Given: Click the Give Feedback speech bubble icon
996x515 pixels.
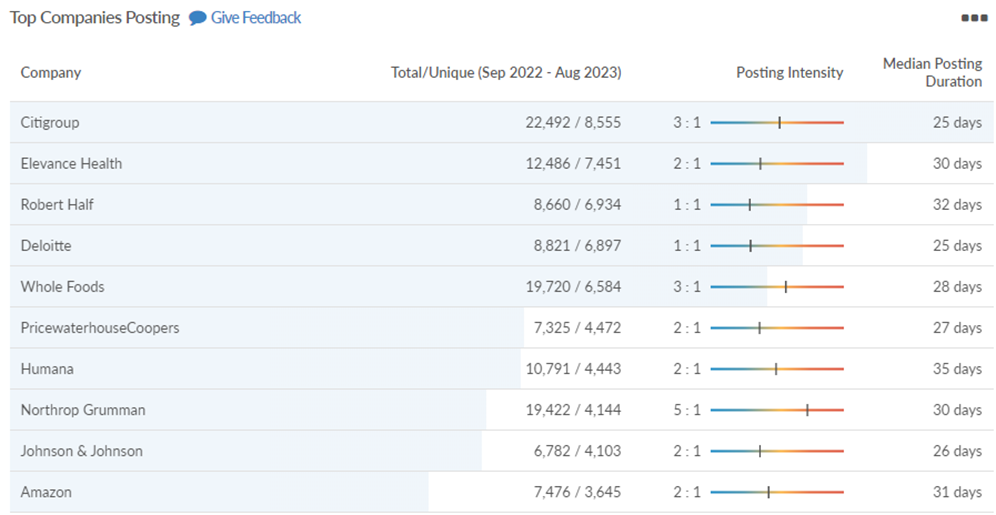Looking at the screenshot, I should tap(198, 18).
